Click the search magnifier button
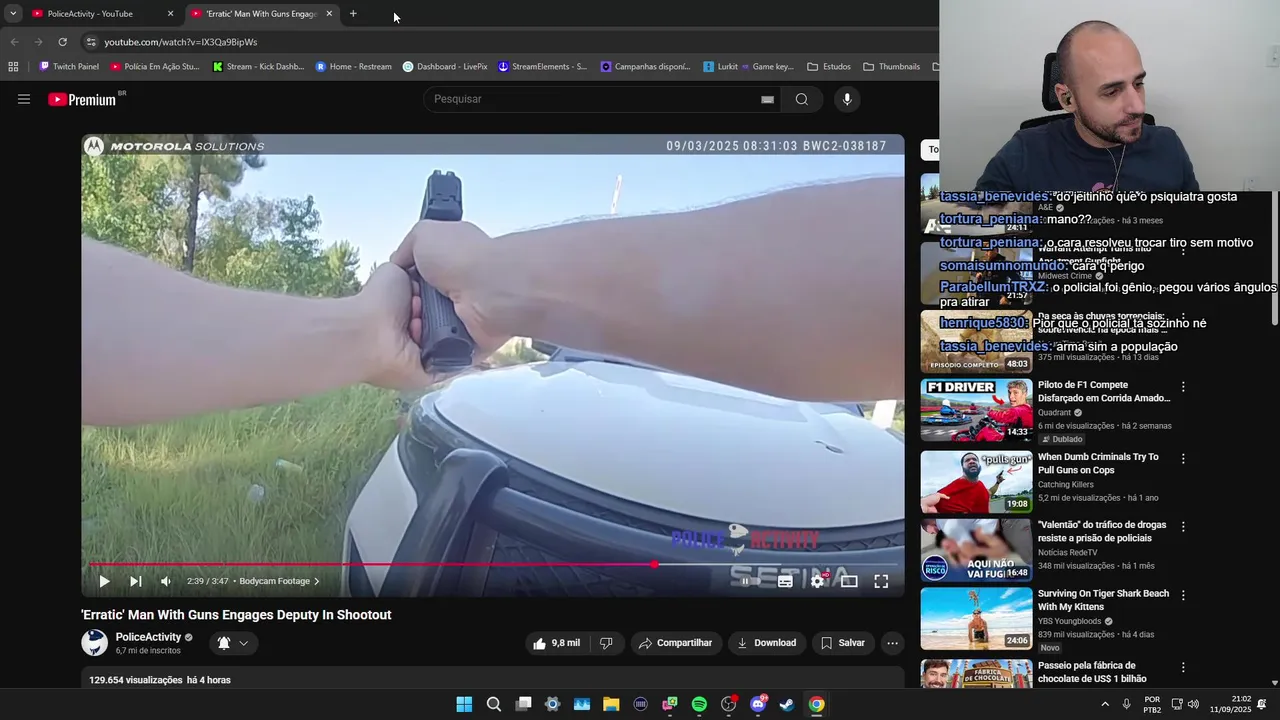Screen dimensions: 1280x720 (x=802, y=99)
